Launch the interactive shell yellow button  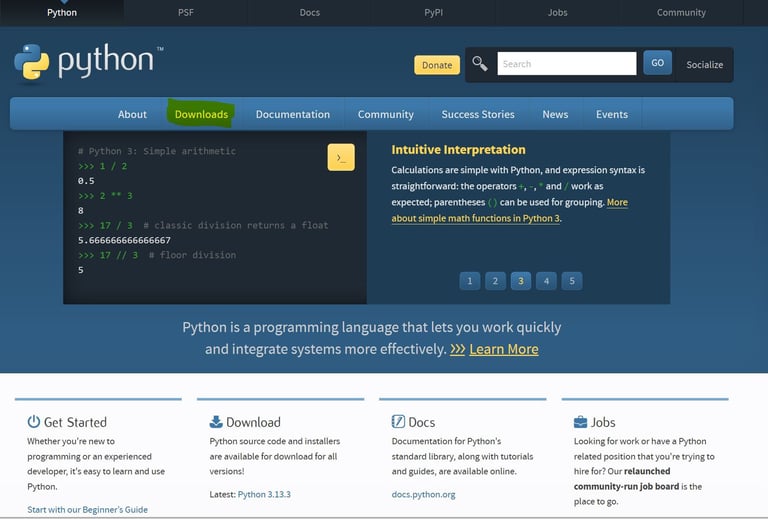coord(341,157)
